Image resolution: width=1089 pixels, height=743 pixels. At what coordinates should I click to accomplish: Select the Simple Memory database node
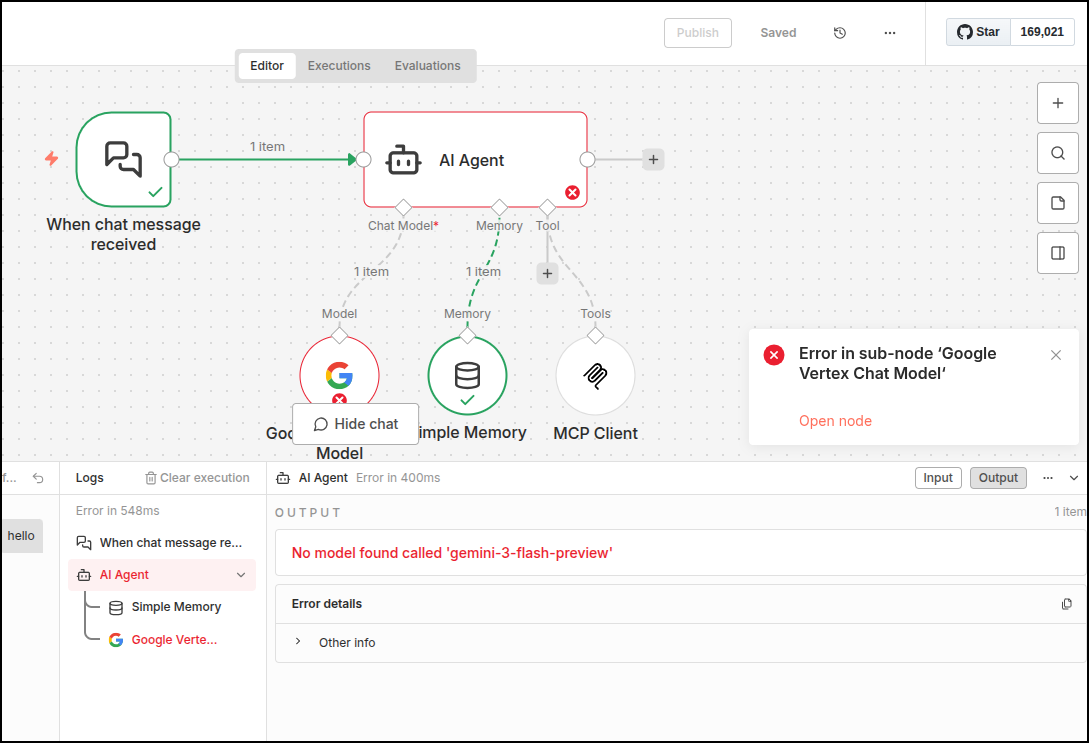point(467,375)
